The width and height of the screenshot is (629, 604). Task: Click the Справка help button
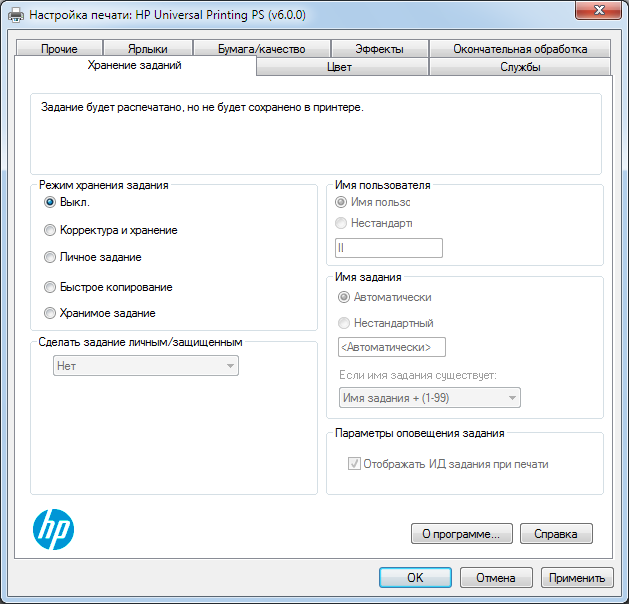pyautogui.click(x=556, y=534)
